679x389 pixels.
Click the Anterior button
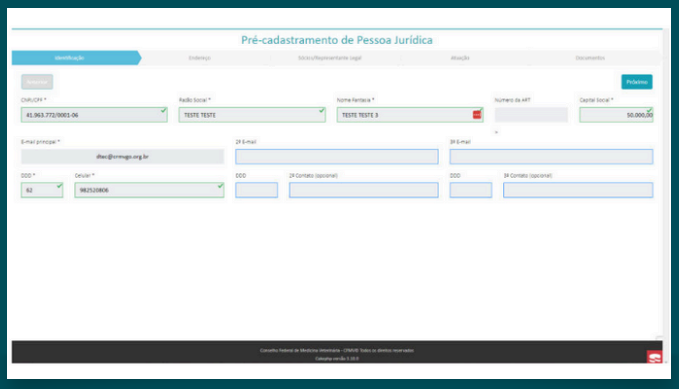pos(37,82)
